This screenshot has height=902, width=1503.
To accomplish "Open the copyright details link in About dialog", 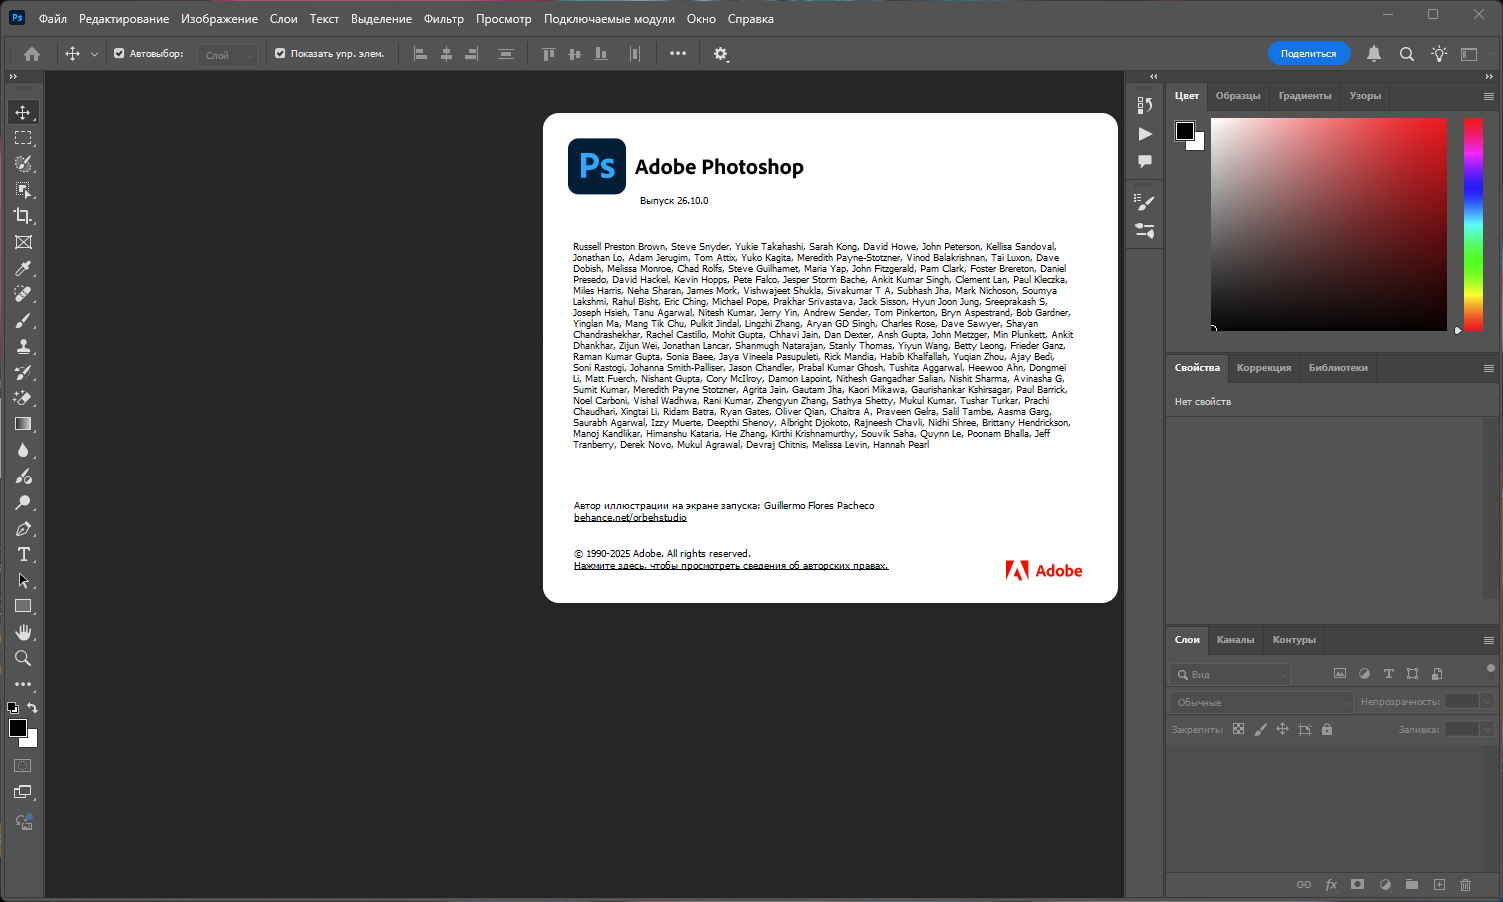I will 731,566.
